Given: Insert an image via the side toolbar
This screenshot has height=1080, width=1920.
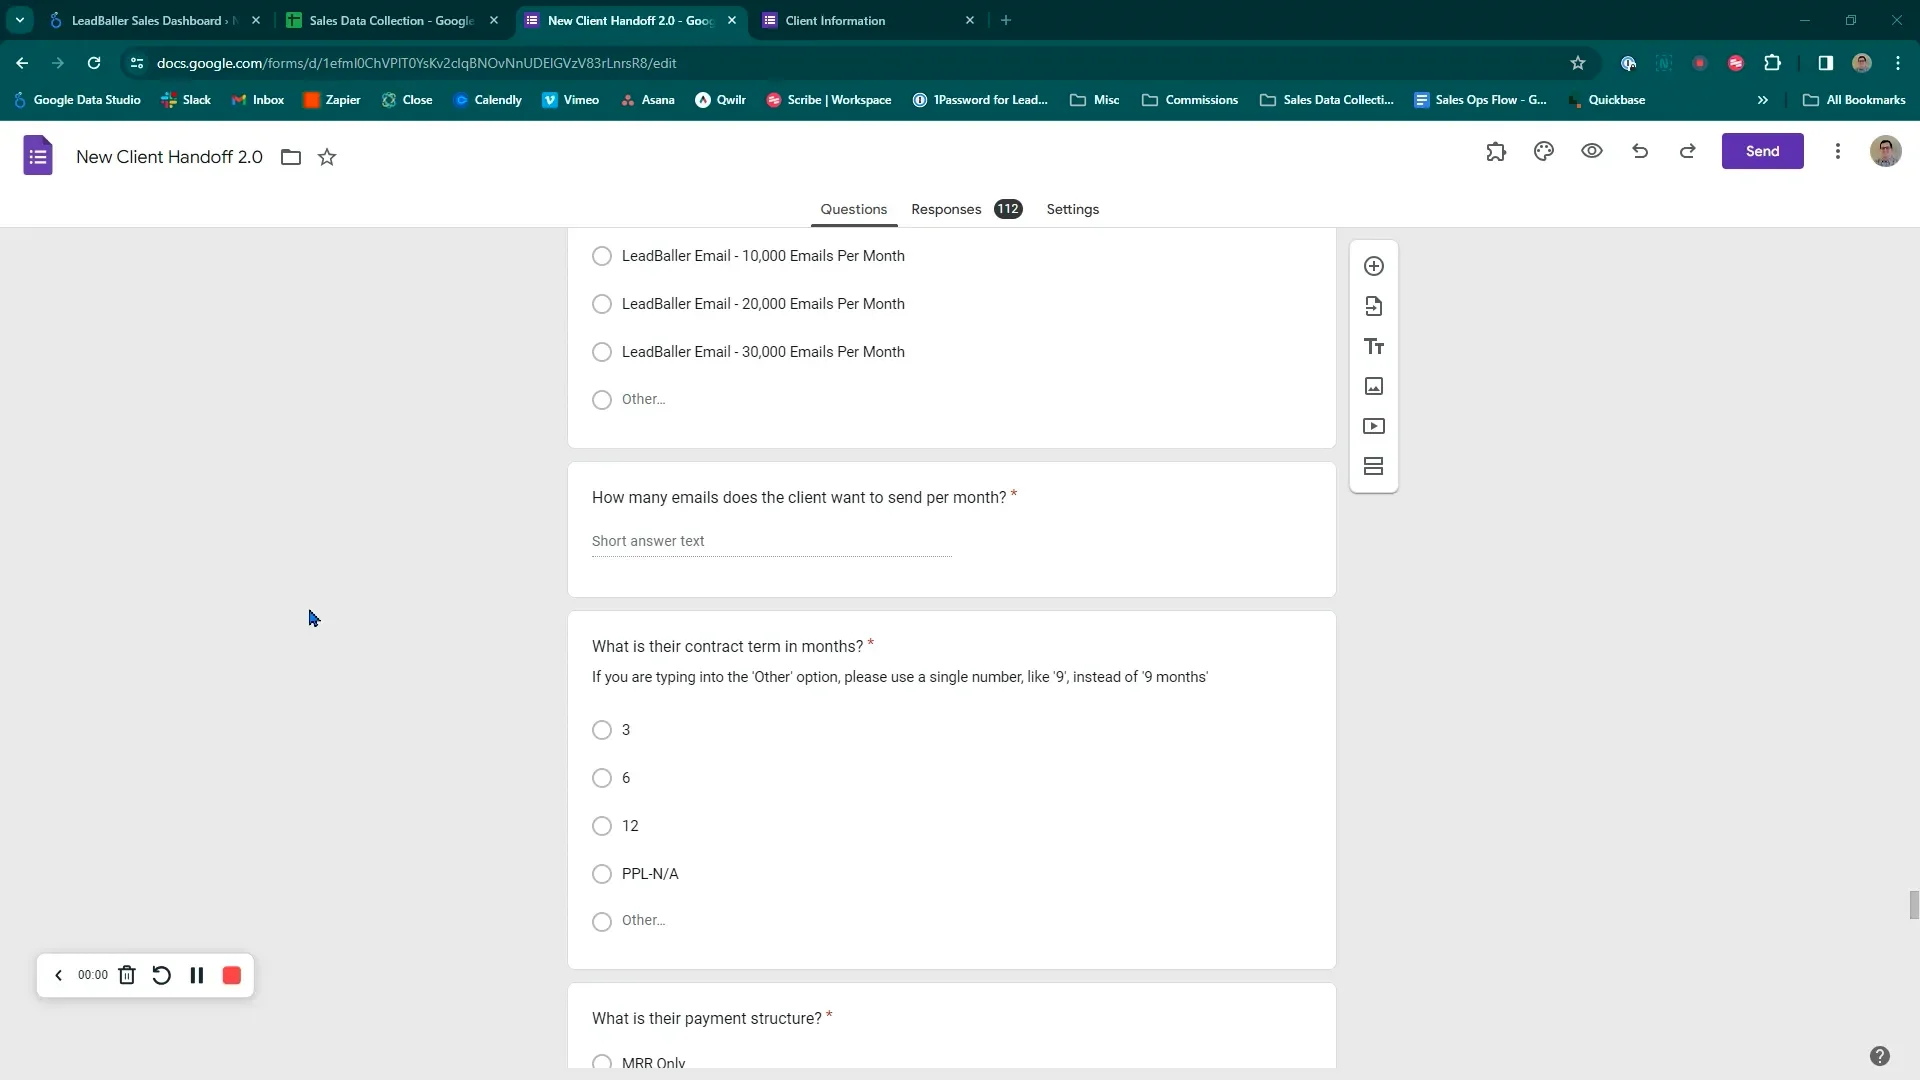Looking at the screenshot, I should 1374,386.
